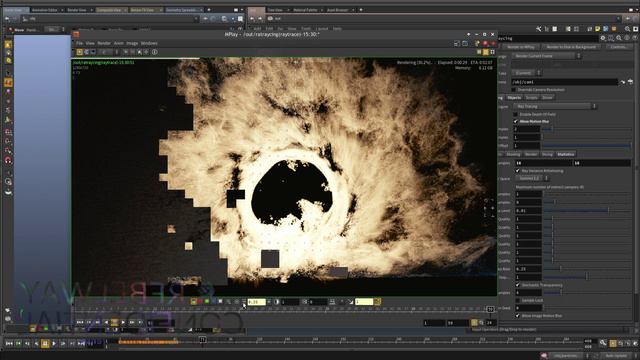The height and width of the screenshot is (360, 640).
Task: Open the Gamma 2.2 color space dropdown
Action: pyautogui.click(x=532, y=178)
